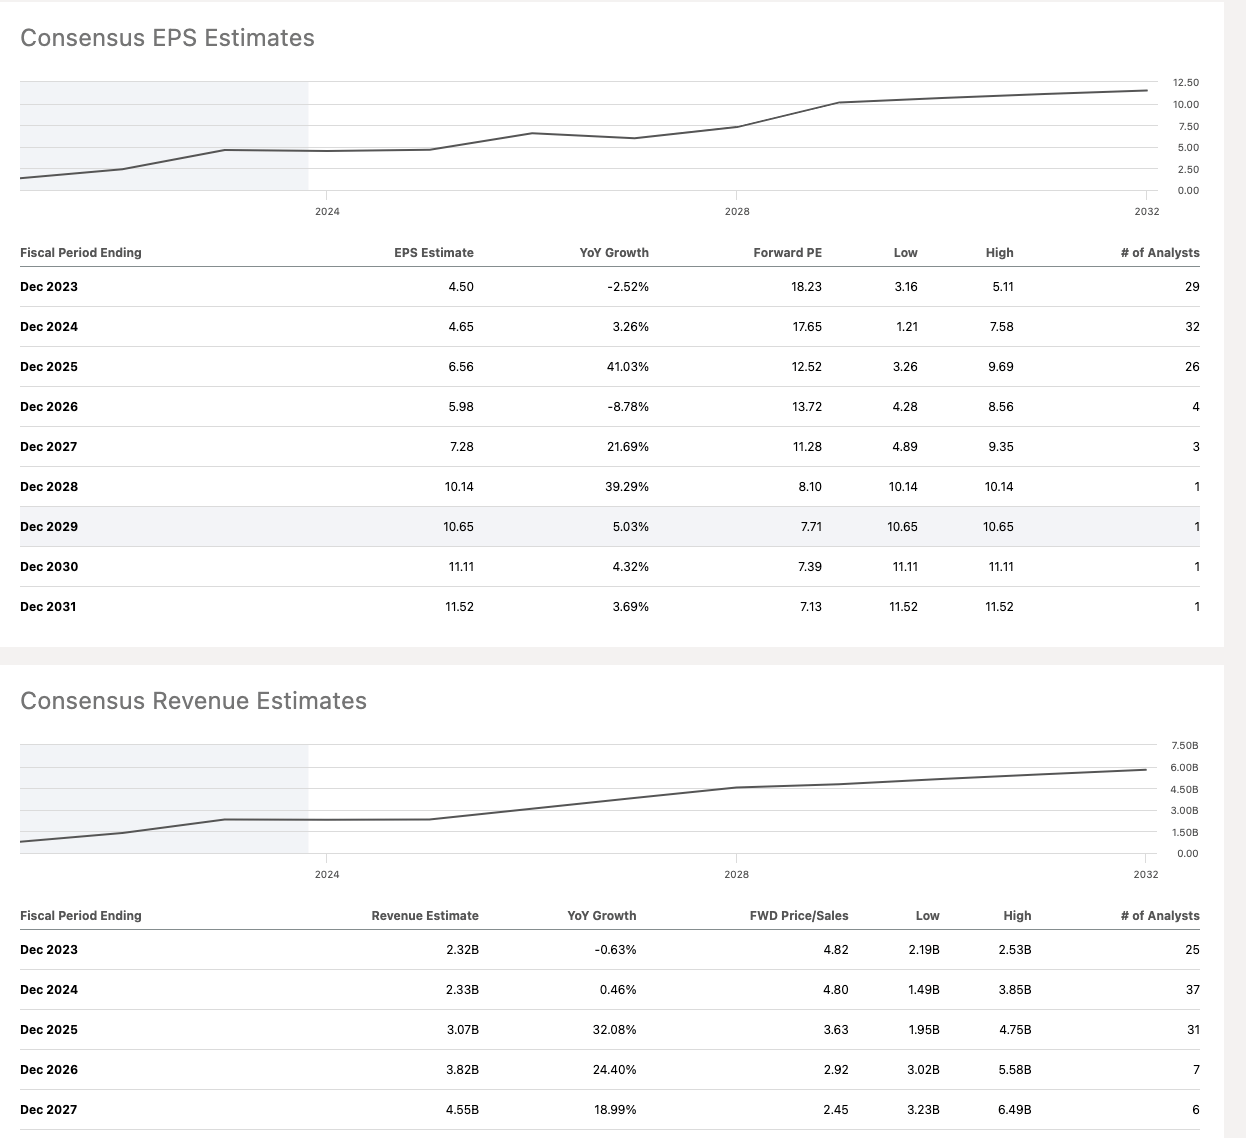Click 2028 axis label on EPS chart
This screenshot has width=1246, height=1138.
click(x=737, y=212)
